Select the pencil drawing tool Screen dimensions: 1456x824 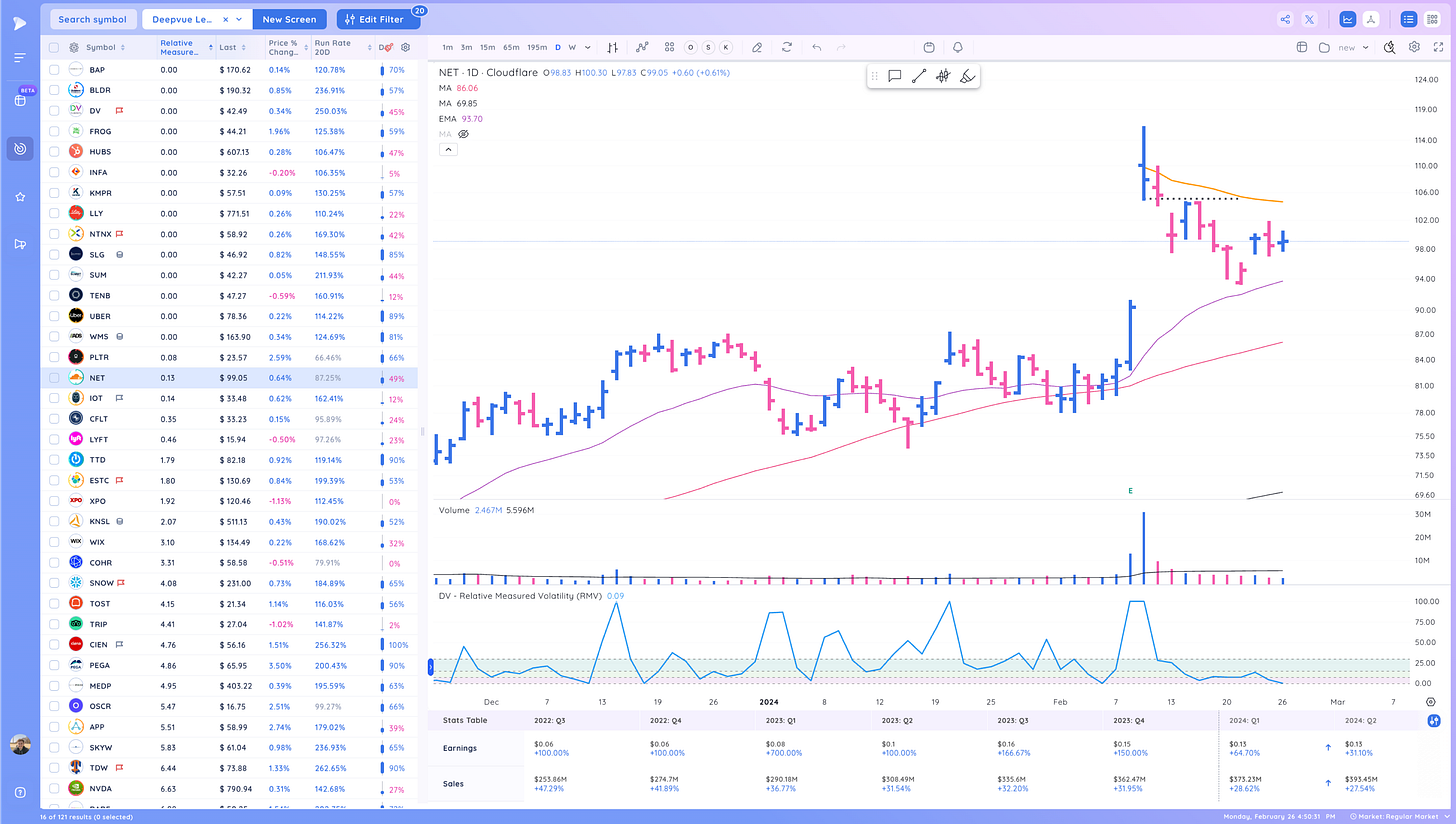pyautogui.click(x=757, y=47)
